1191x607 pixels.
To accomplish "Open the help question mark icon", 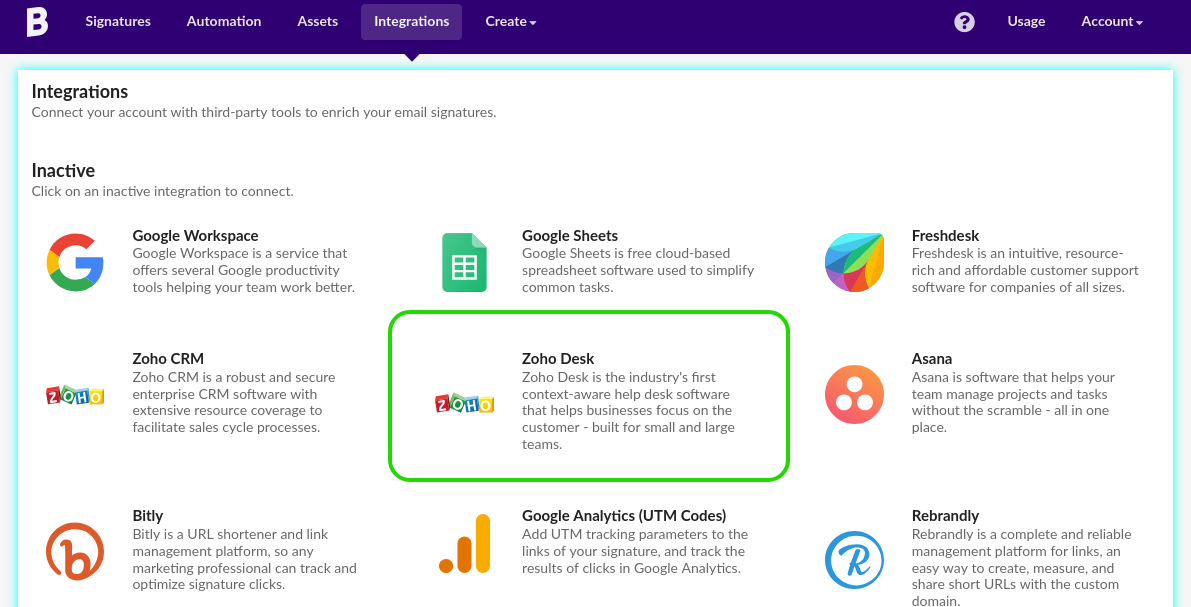I will coord(964,21).
